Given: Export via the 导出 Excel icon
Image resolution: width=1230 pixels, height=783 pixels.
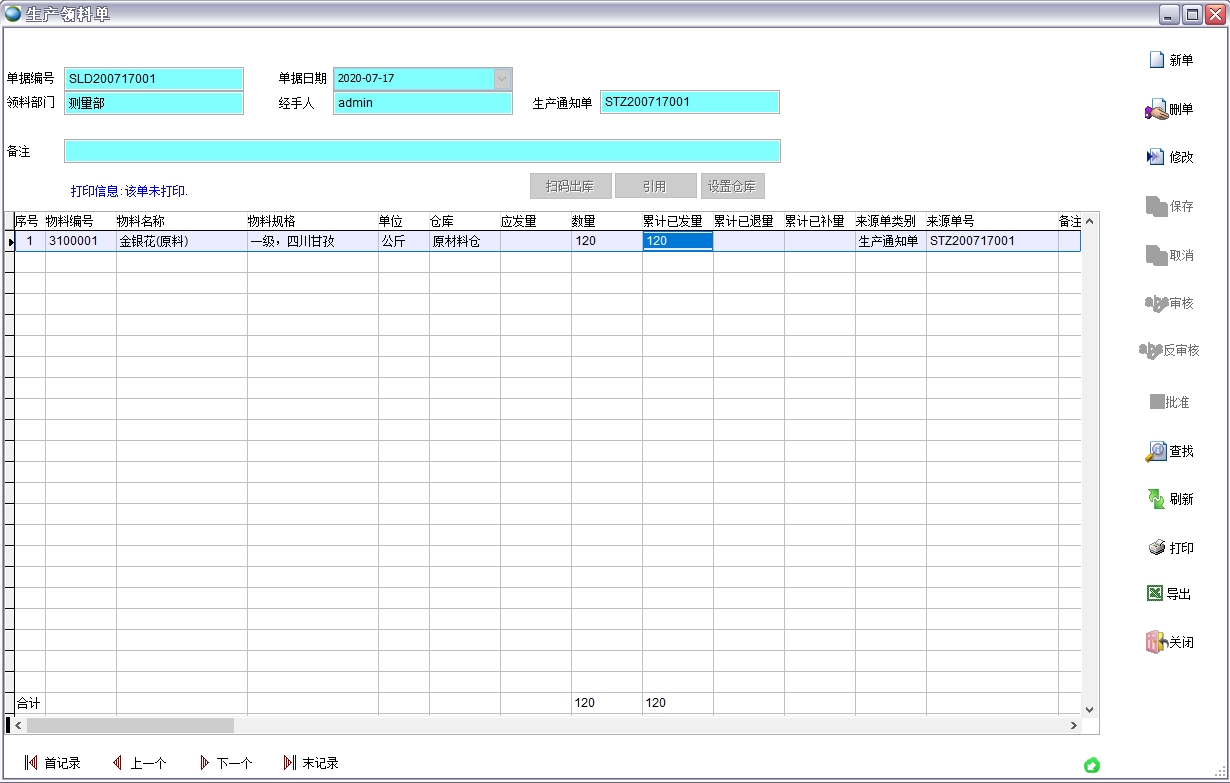Looking at the screenshot, I should click(x=1155, y=593).
